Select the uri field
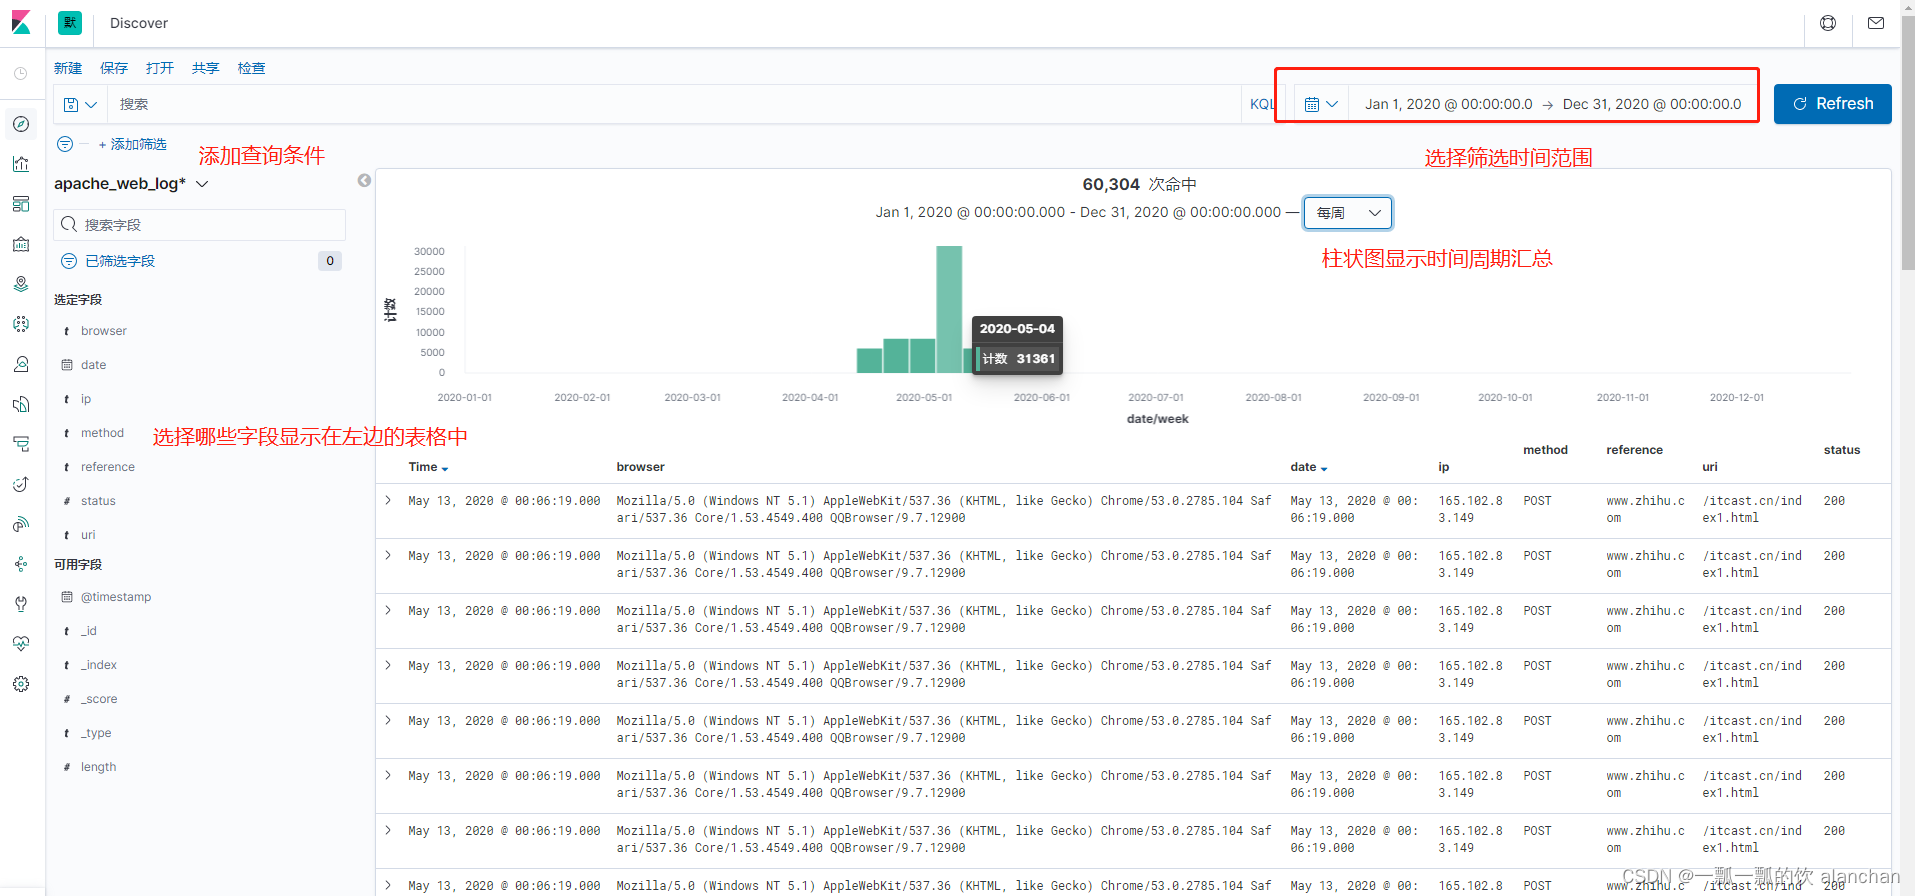1915x896 pixels. point(88,535)
